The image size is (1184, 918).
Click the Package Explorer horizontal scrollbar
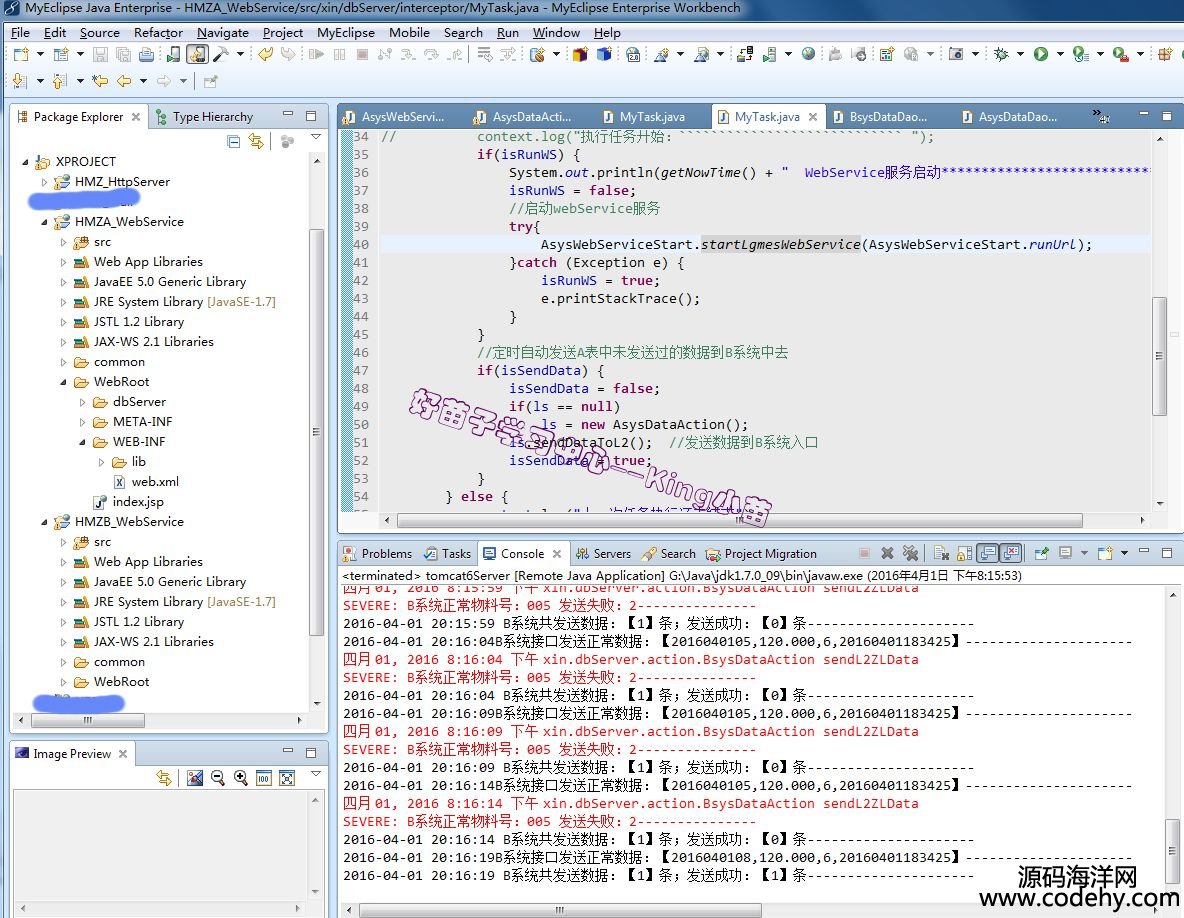(x=88, y=720)
